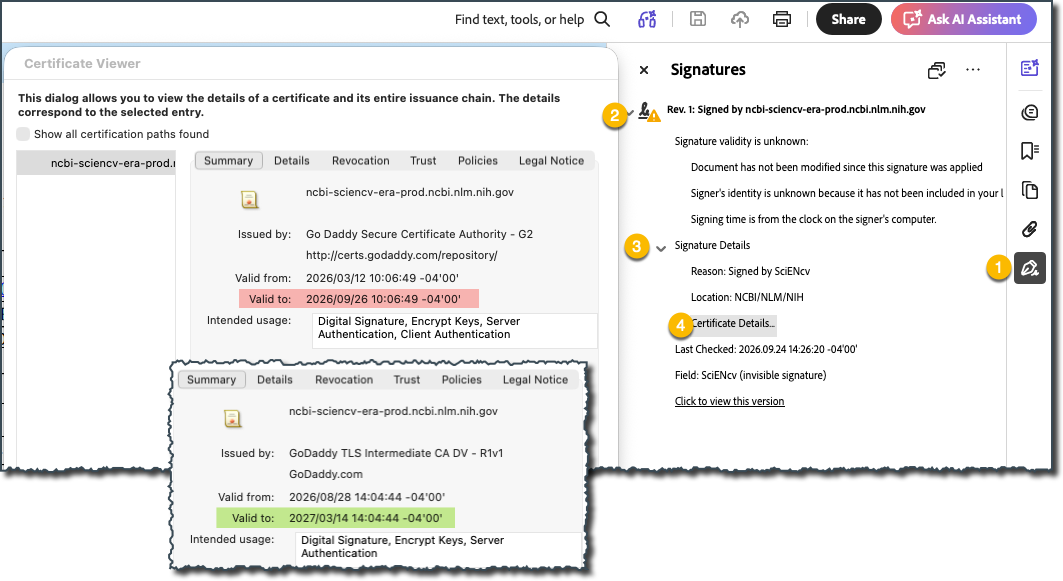Image resolution: width=1063 pixels, height=581 pixels.
Task: Click the cloud upload icon
Action: pyautogui.click(x=740, y=19)
